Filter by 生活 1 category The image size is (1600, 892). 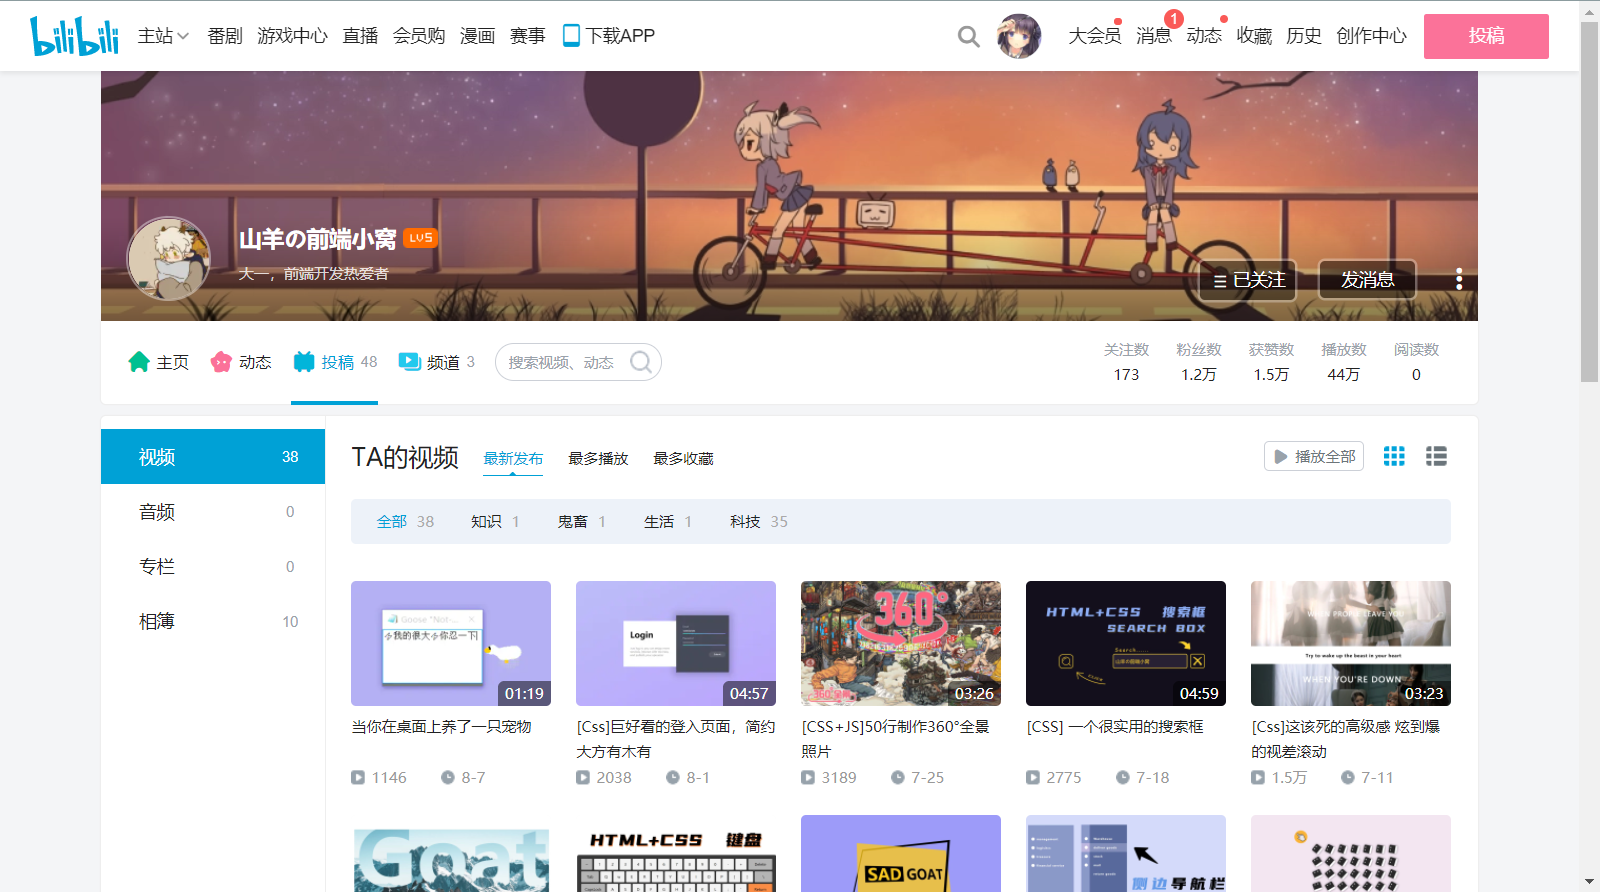coord(668,521)
